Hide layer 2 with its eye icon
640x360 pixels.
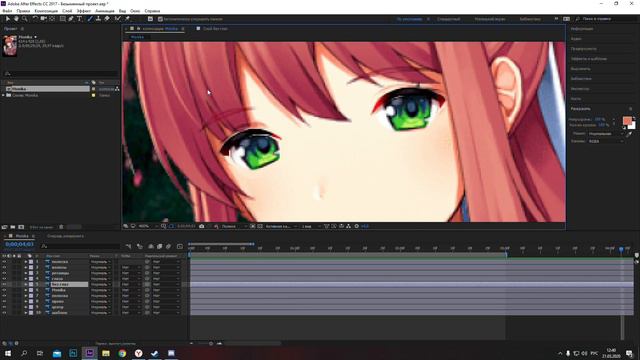pos(4,267)
